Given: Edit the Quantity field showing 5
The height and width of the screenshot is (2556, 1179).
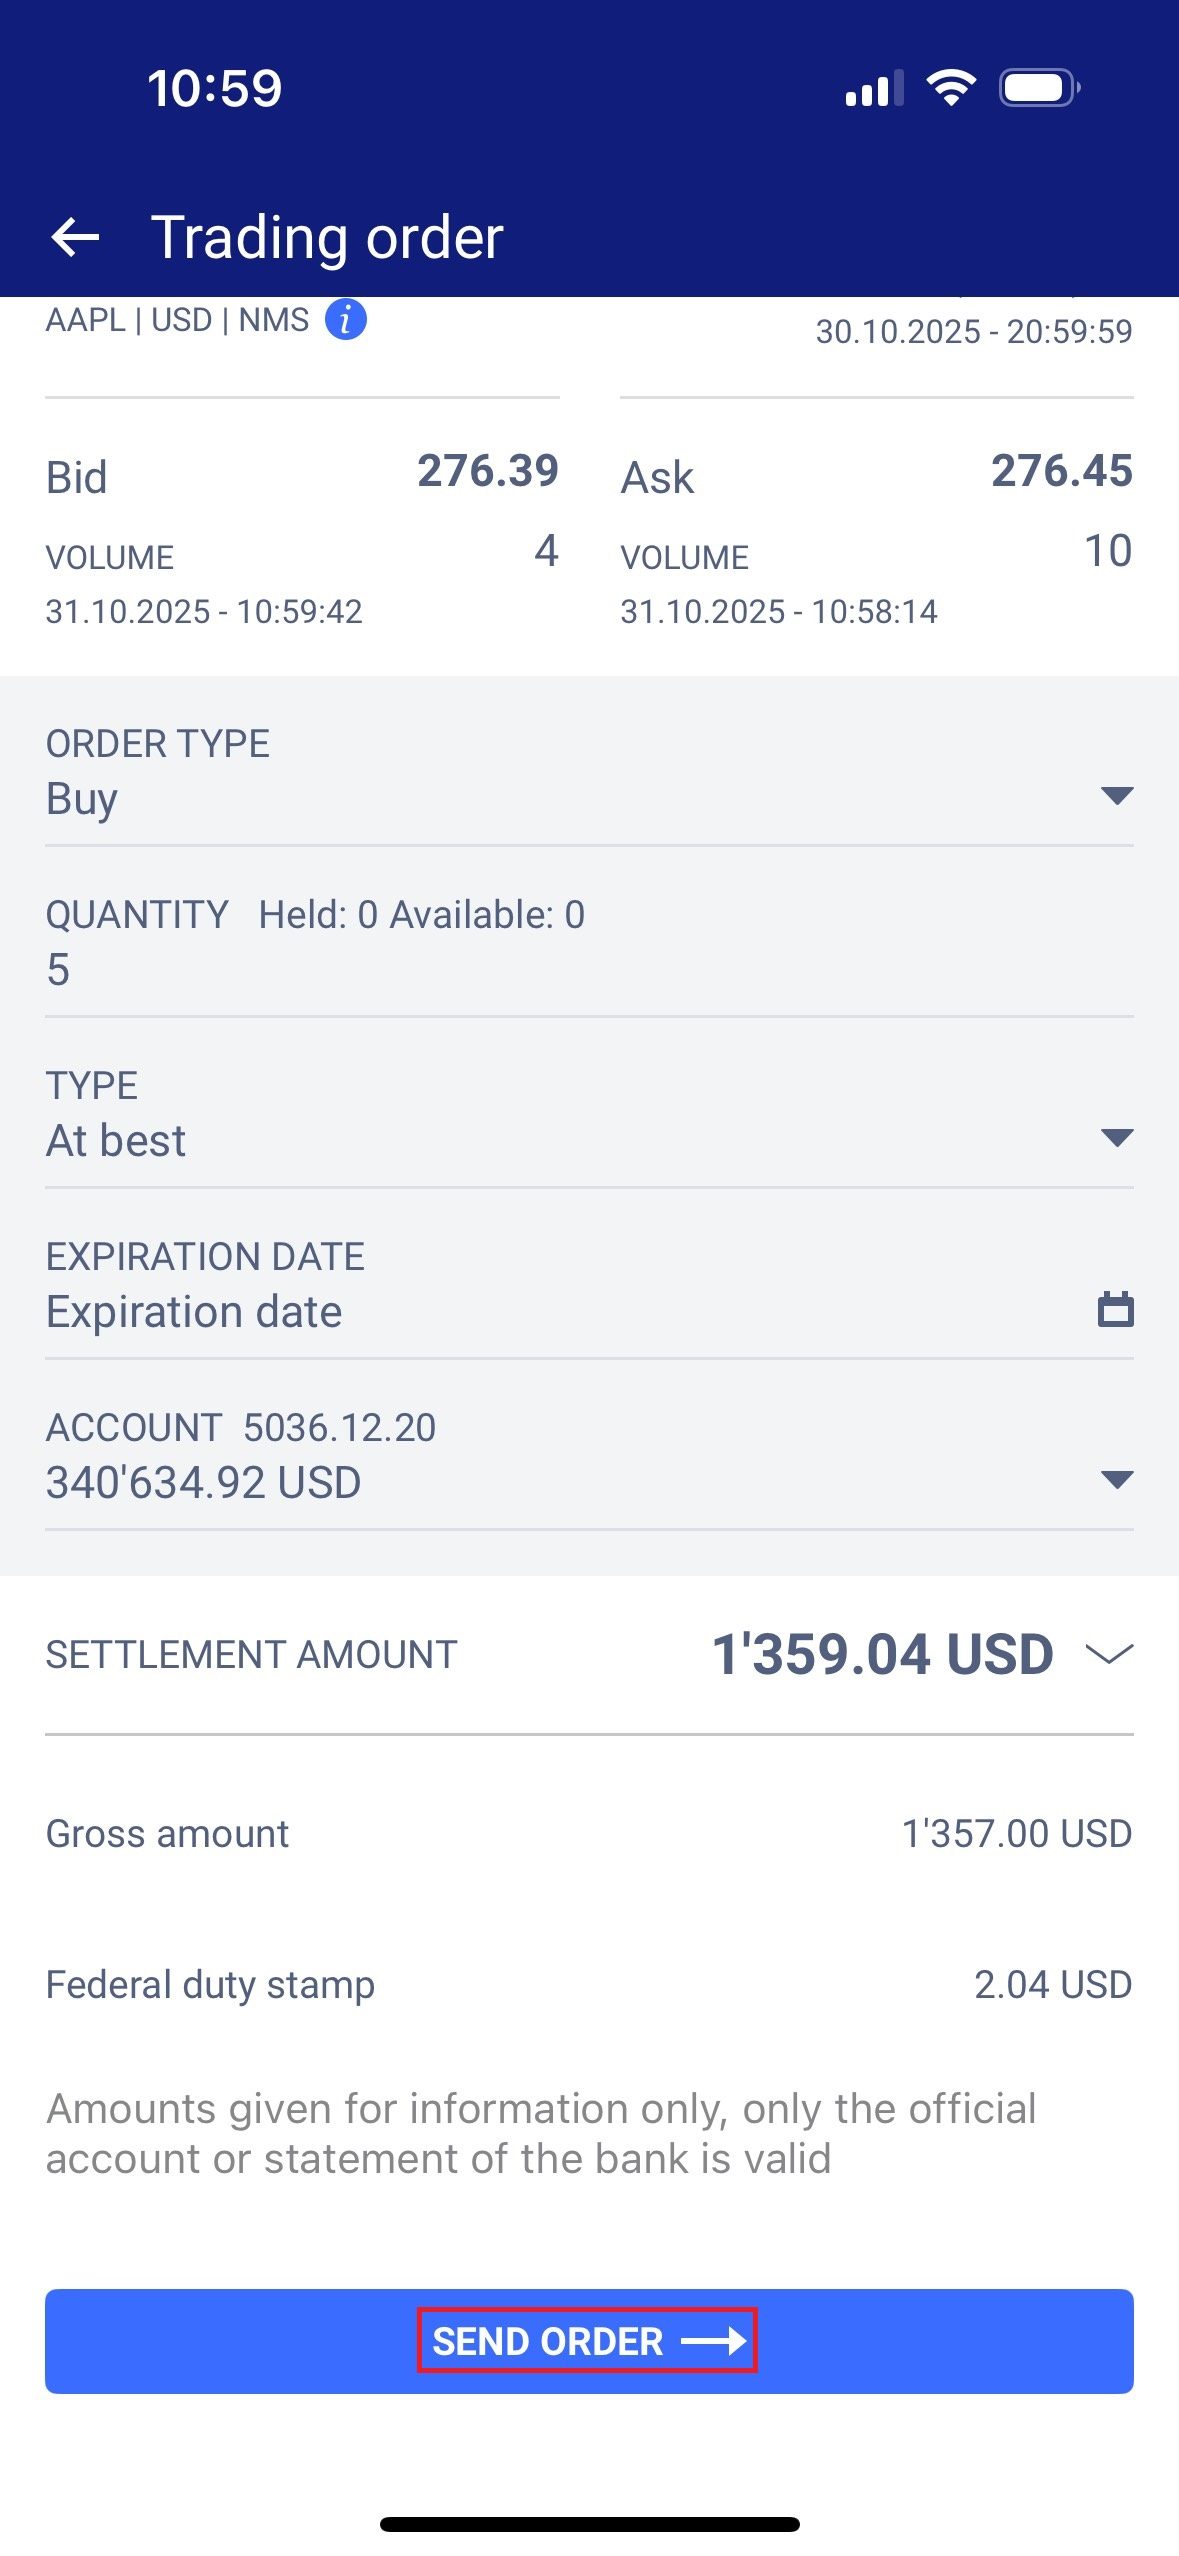Looking at the screenshot, I should pos(588,969).
